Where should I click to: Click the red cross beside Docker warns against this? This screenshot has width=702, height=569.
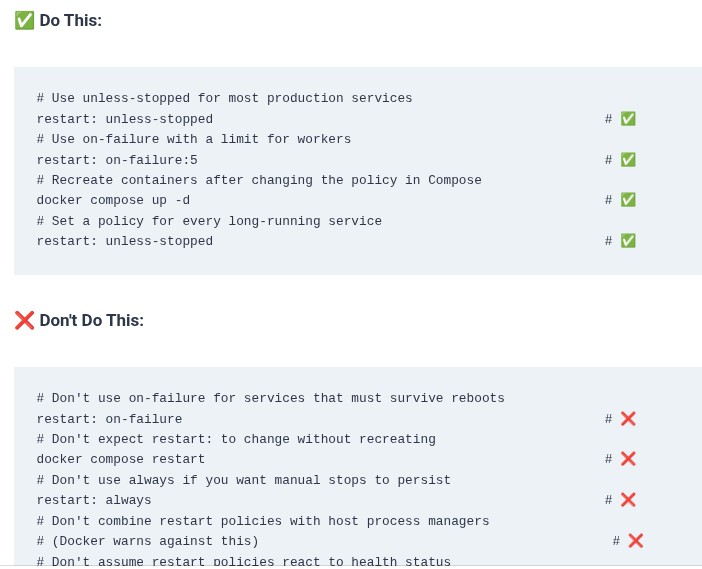(x=635, y=541)
